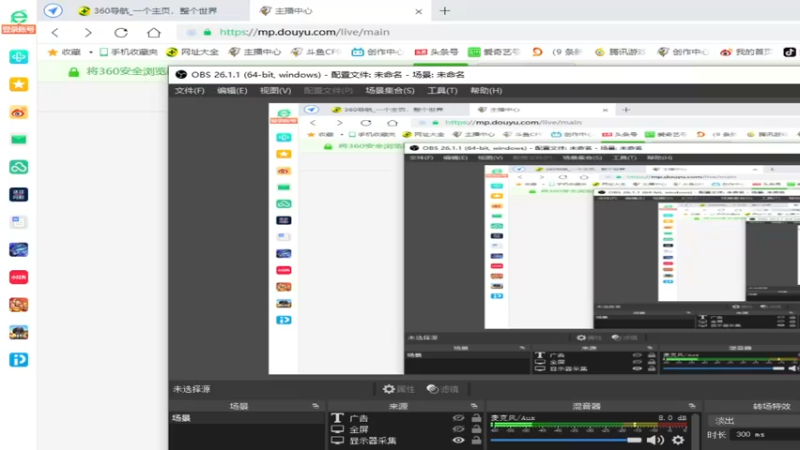Screen dimensions: 800x450
Task: Open the green cloud sidebar icon
Action: (x=19, y=167)
